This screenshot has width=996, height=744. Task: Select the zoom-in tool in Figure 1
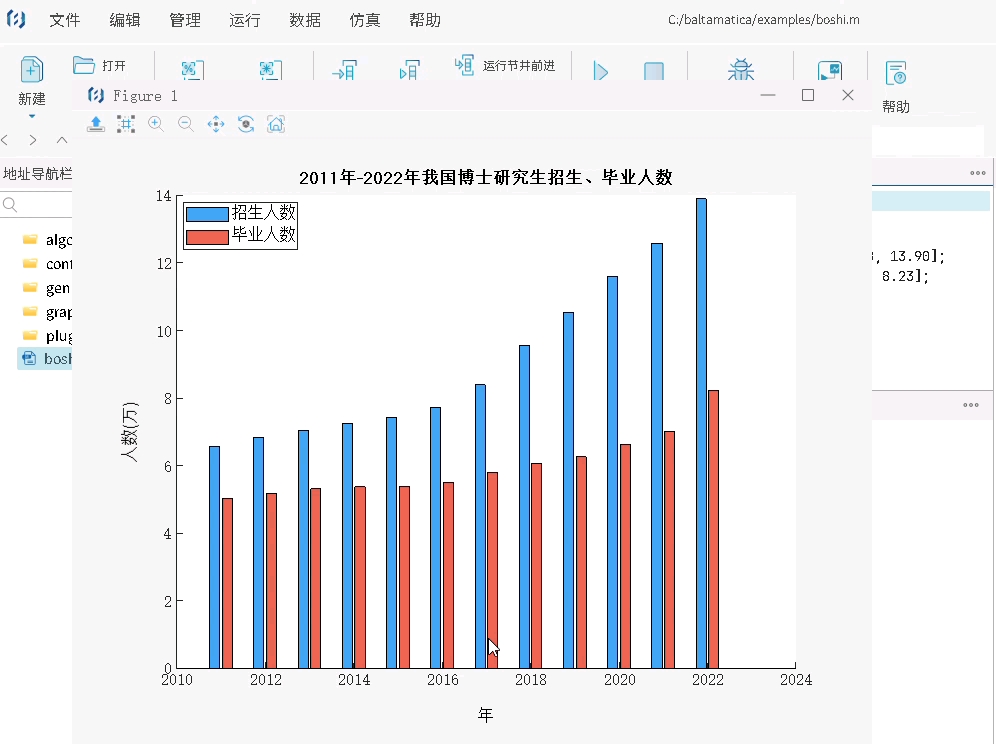pos(155,123)
